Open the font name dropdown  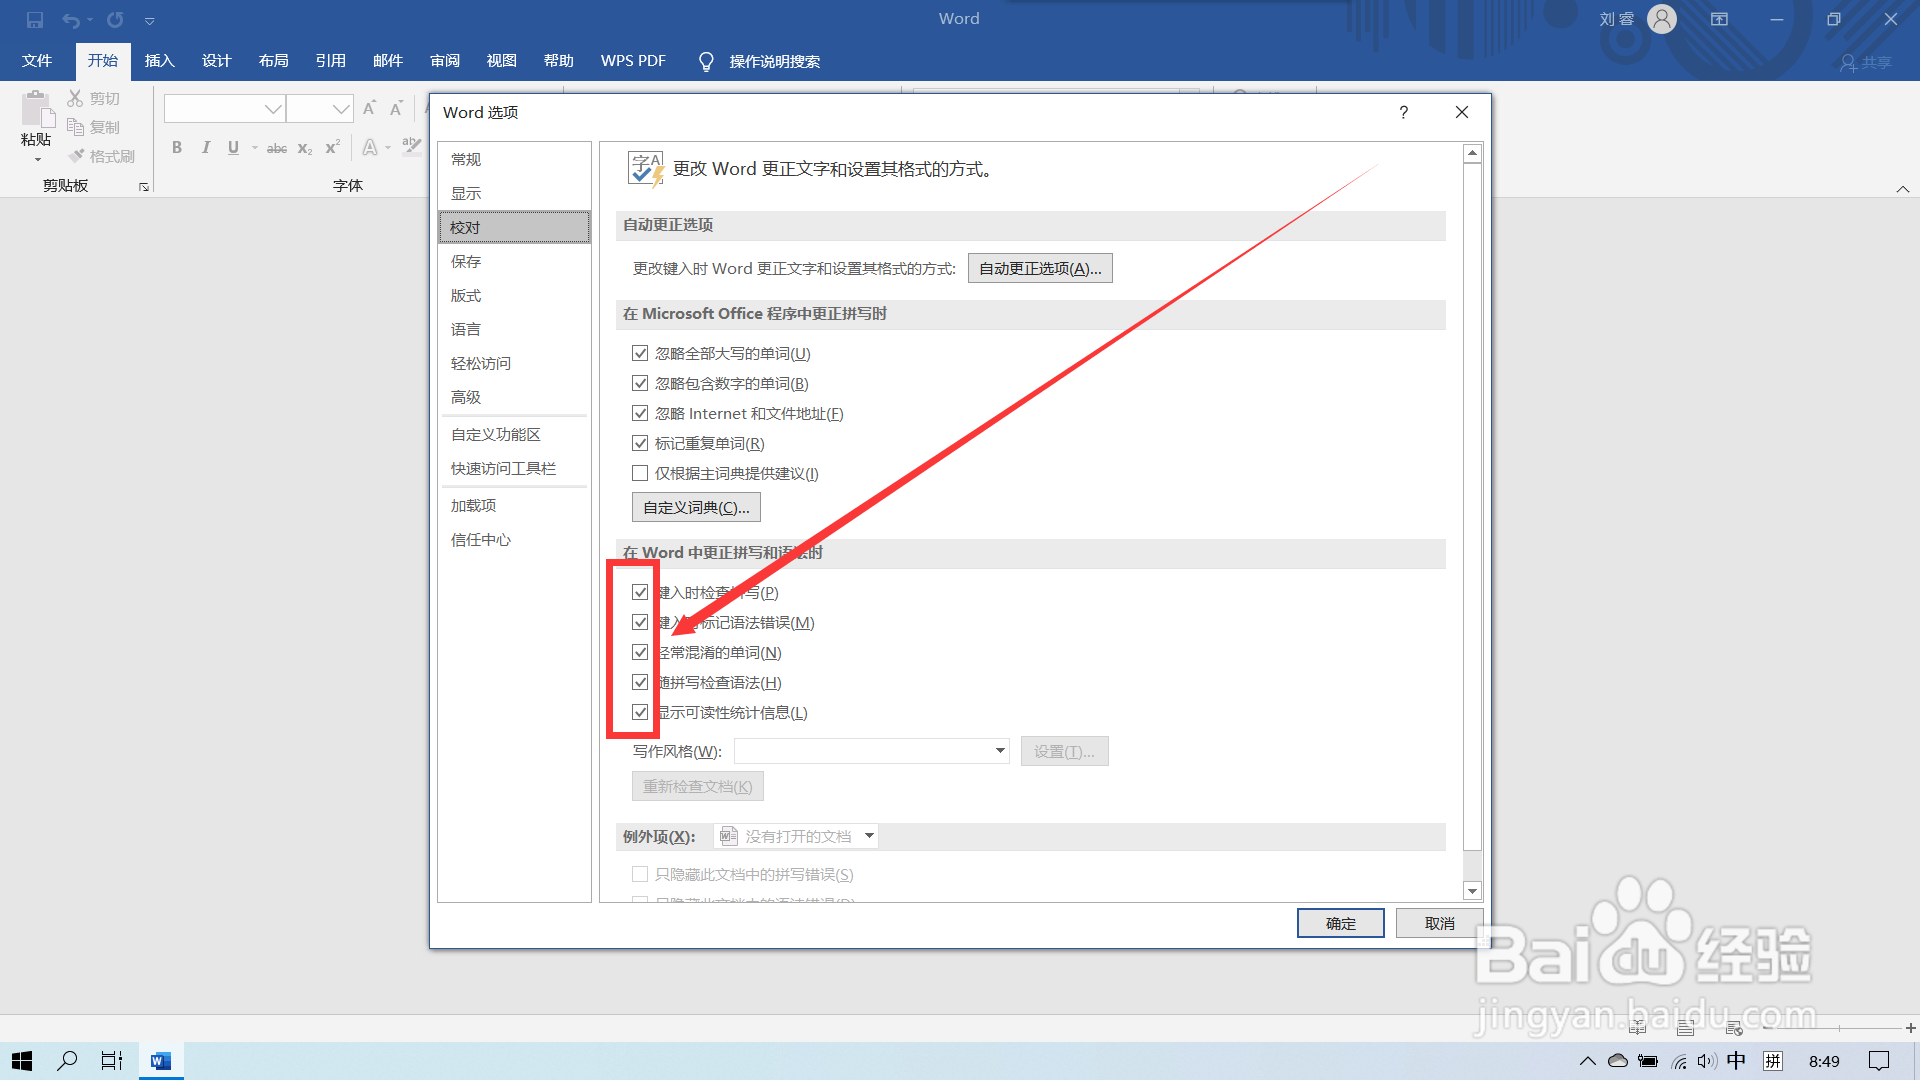(273, 109)
